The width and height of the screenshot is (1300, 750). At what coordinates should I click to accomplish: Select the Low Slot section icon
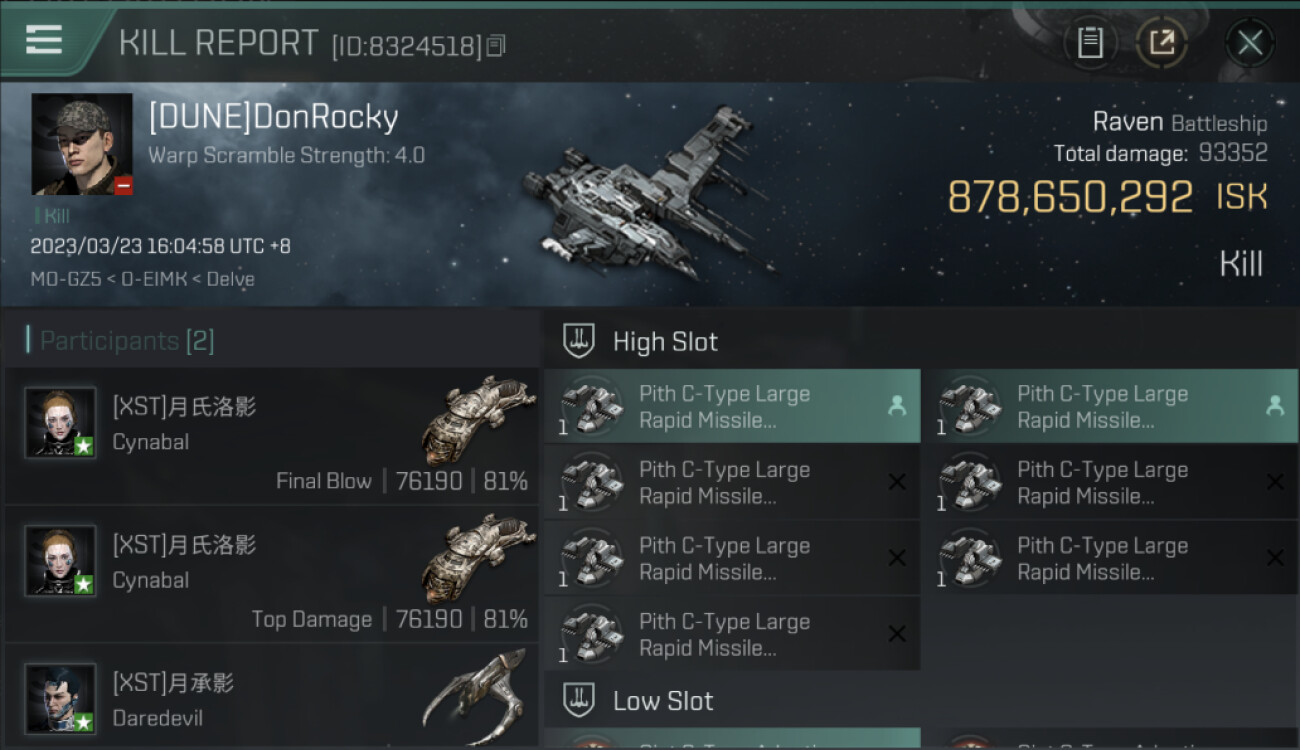tap(579, 700)
